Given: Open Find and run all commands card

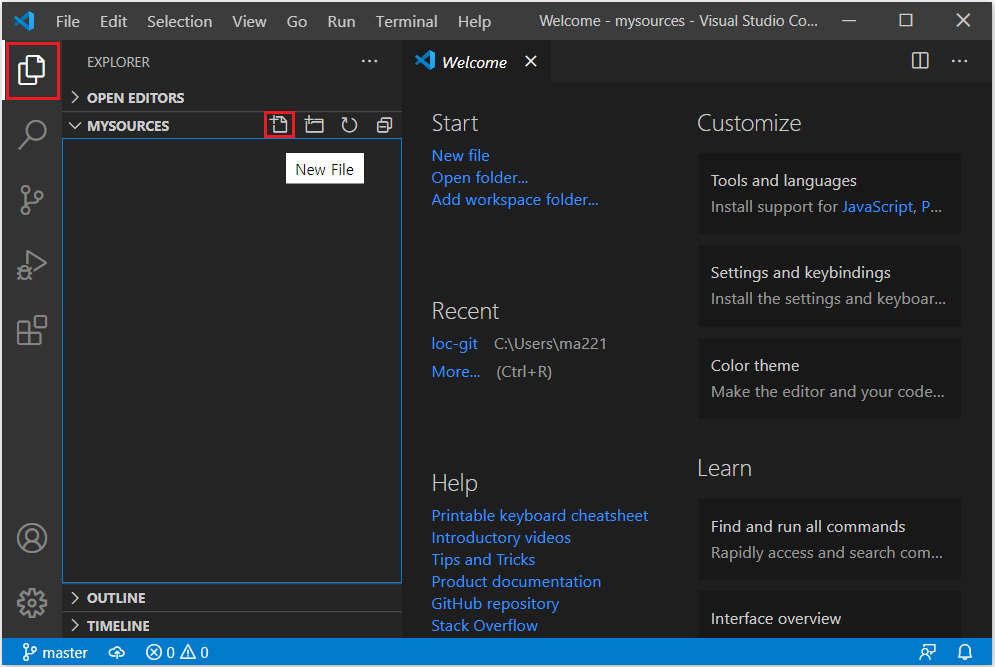Looking at the screenshot, I should pos(829,539).
